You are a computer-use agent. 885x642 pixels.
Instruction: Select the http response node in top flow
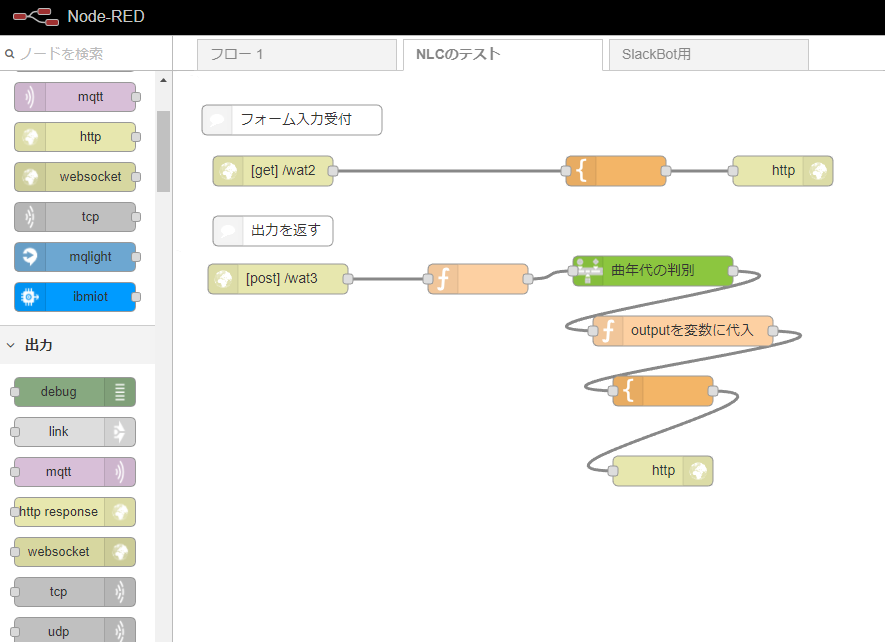tap(783, 171)
